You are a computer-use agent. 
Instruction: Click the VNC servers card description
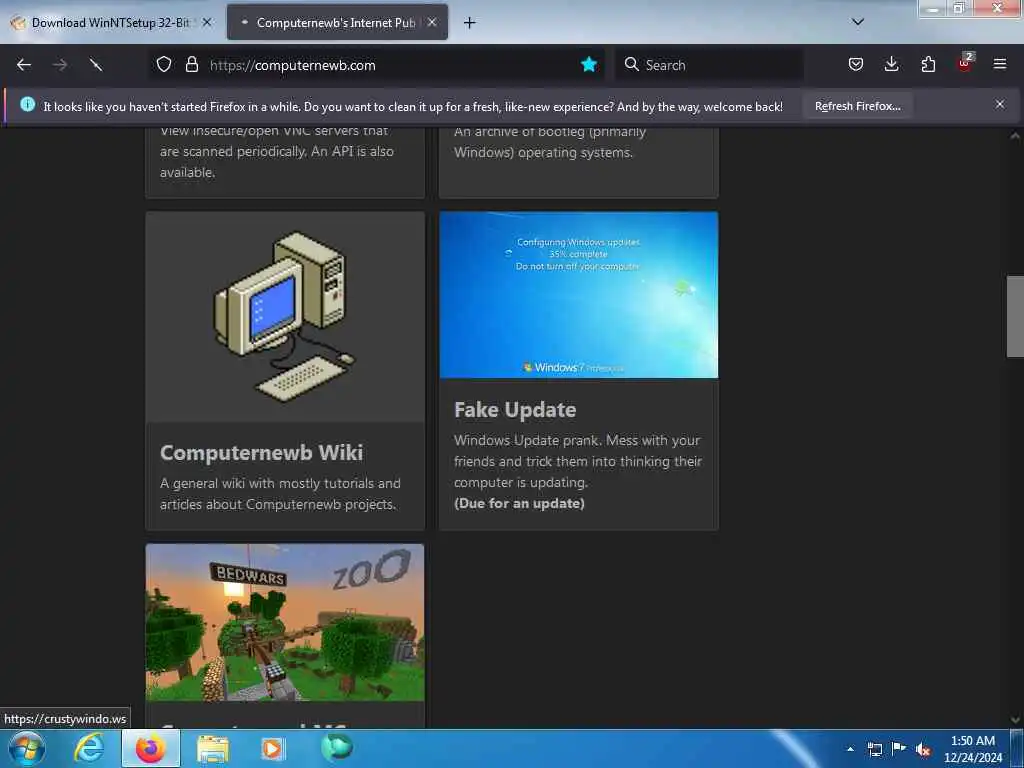point(277,152)
